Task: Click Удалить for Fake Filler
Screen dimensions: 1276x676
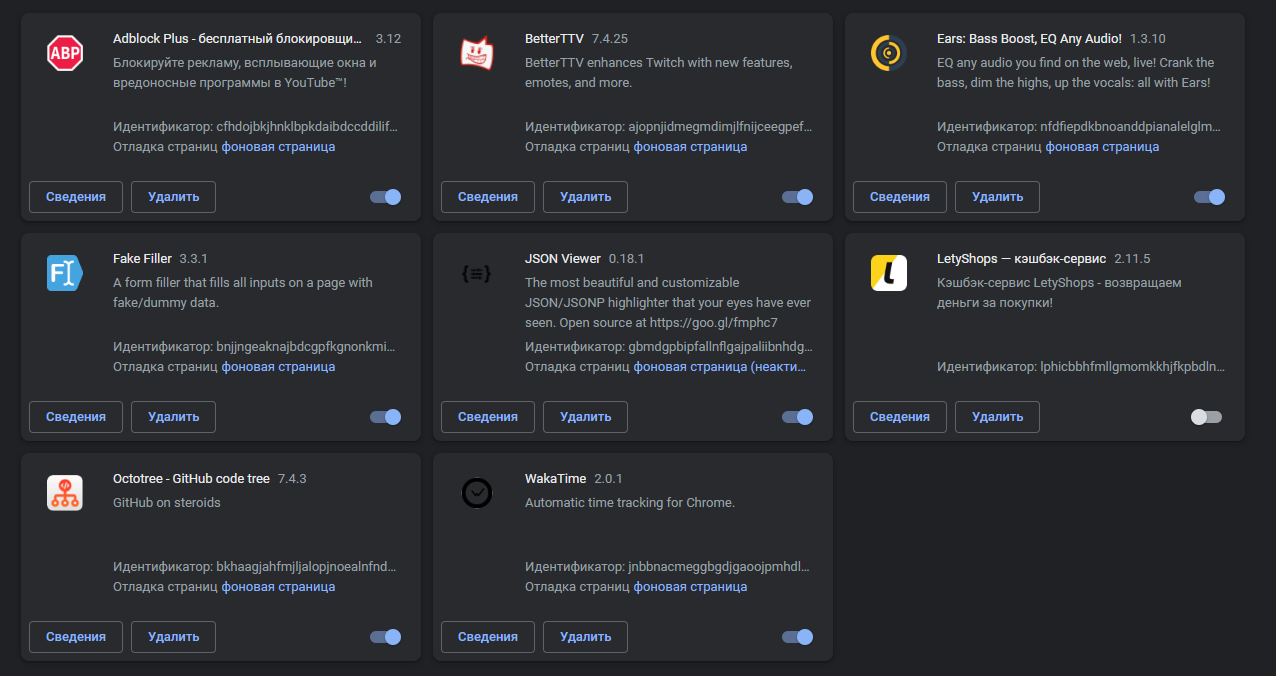Action: [173, 417]
